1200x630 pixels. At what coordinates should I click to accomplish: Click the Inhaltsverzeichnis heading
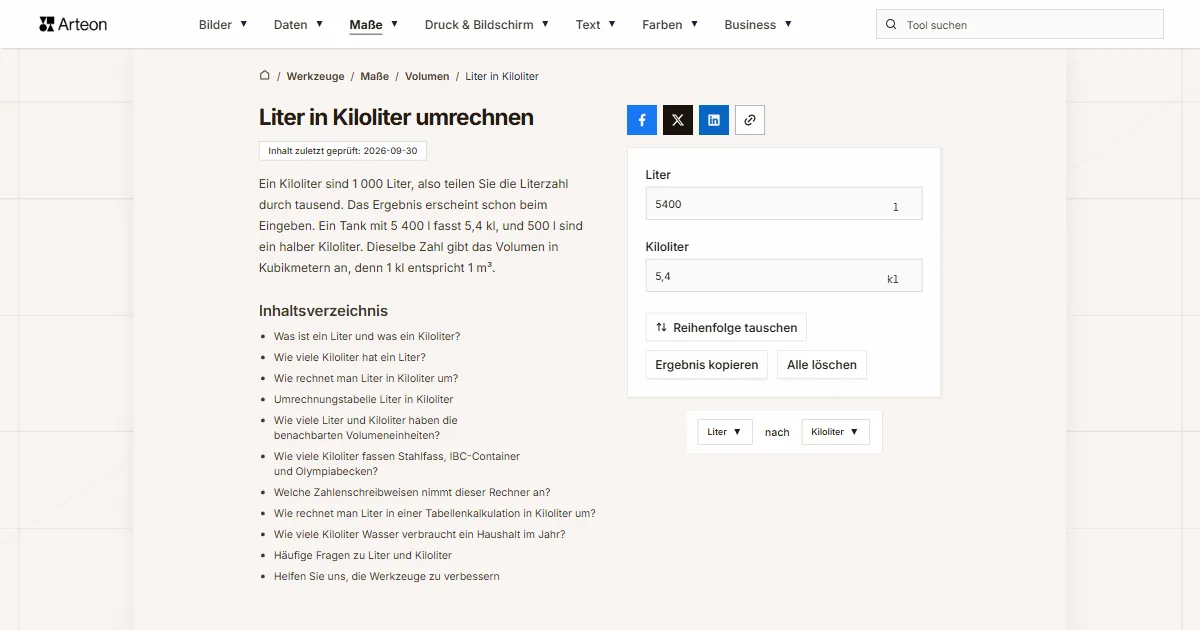coord(323,311)
